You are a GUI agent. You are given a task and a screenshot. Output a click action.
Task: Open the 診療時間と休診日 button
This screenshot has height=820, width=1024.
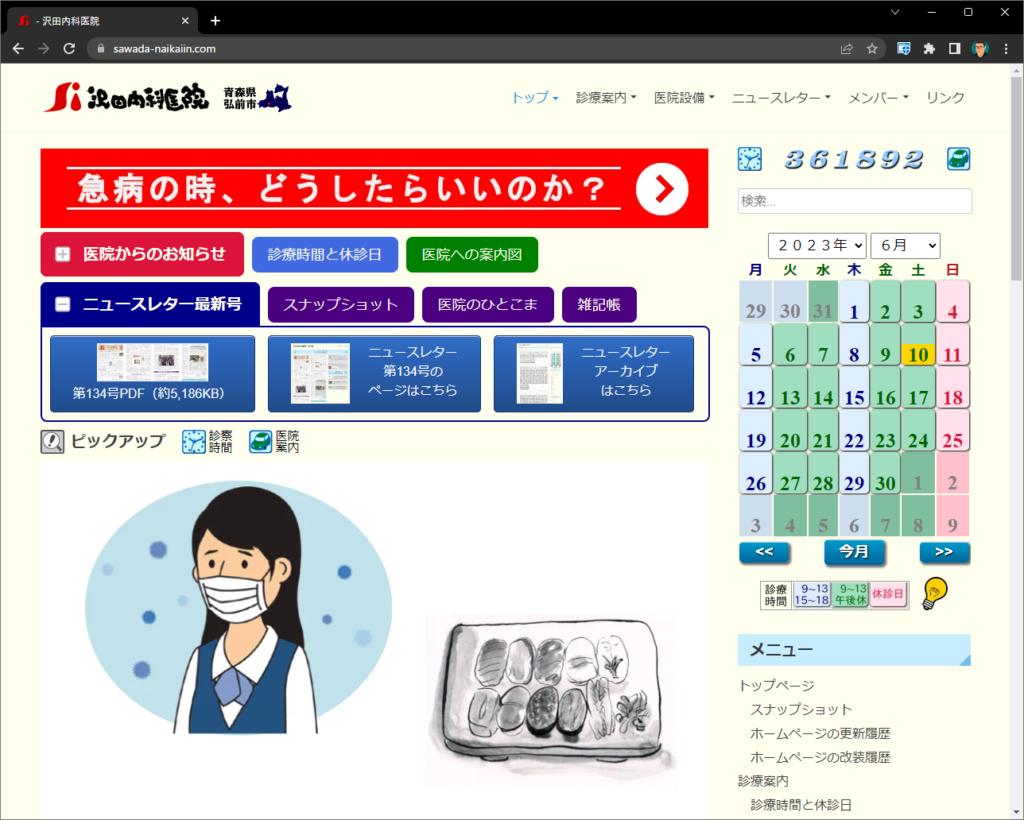coord(324,255)
